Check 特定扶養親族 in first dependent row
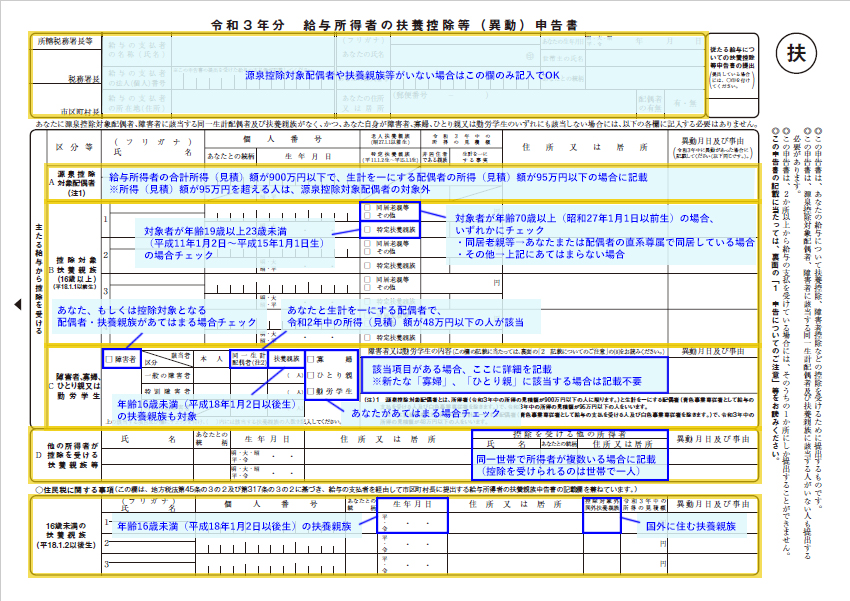 [x=367, y=228]
